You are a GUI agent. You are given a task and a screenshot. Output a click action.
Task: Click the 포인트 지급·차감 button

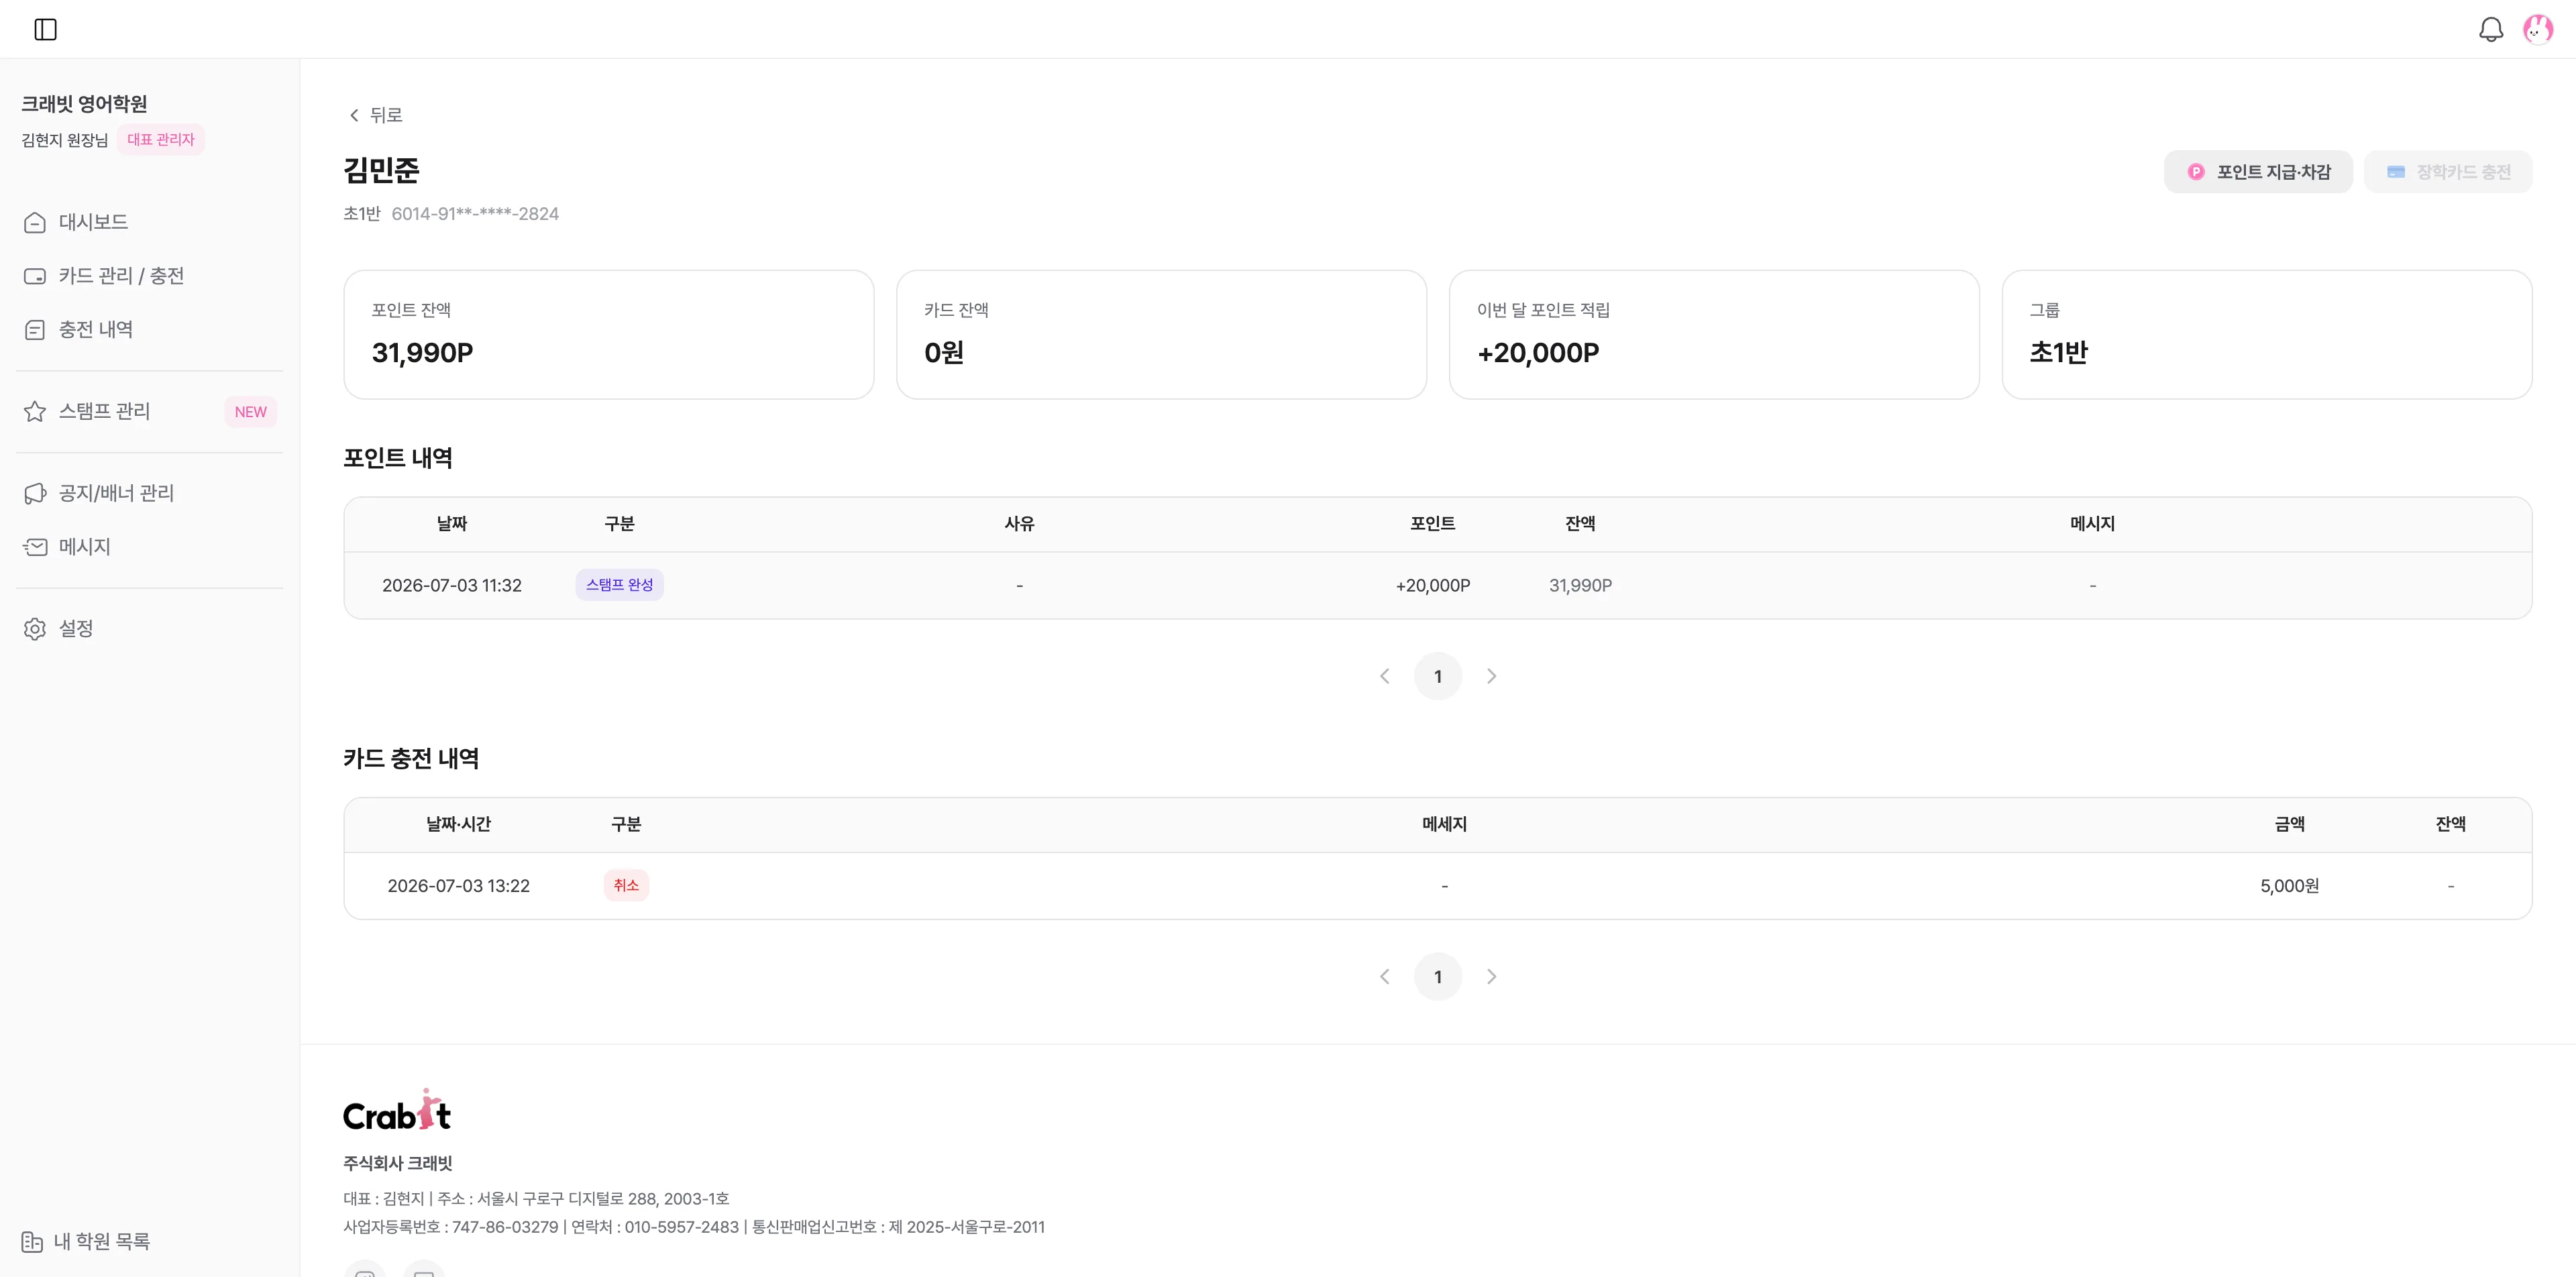coord(2258,172)
